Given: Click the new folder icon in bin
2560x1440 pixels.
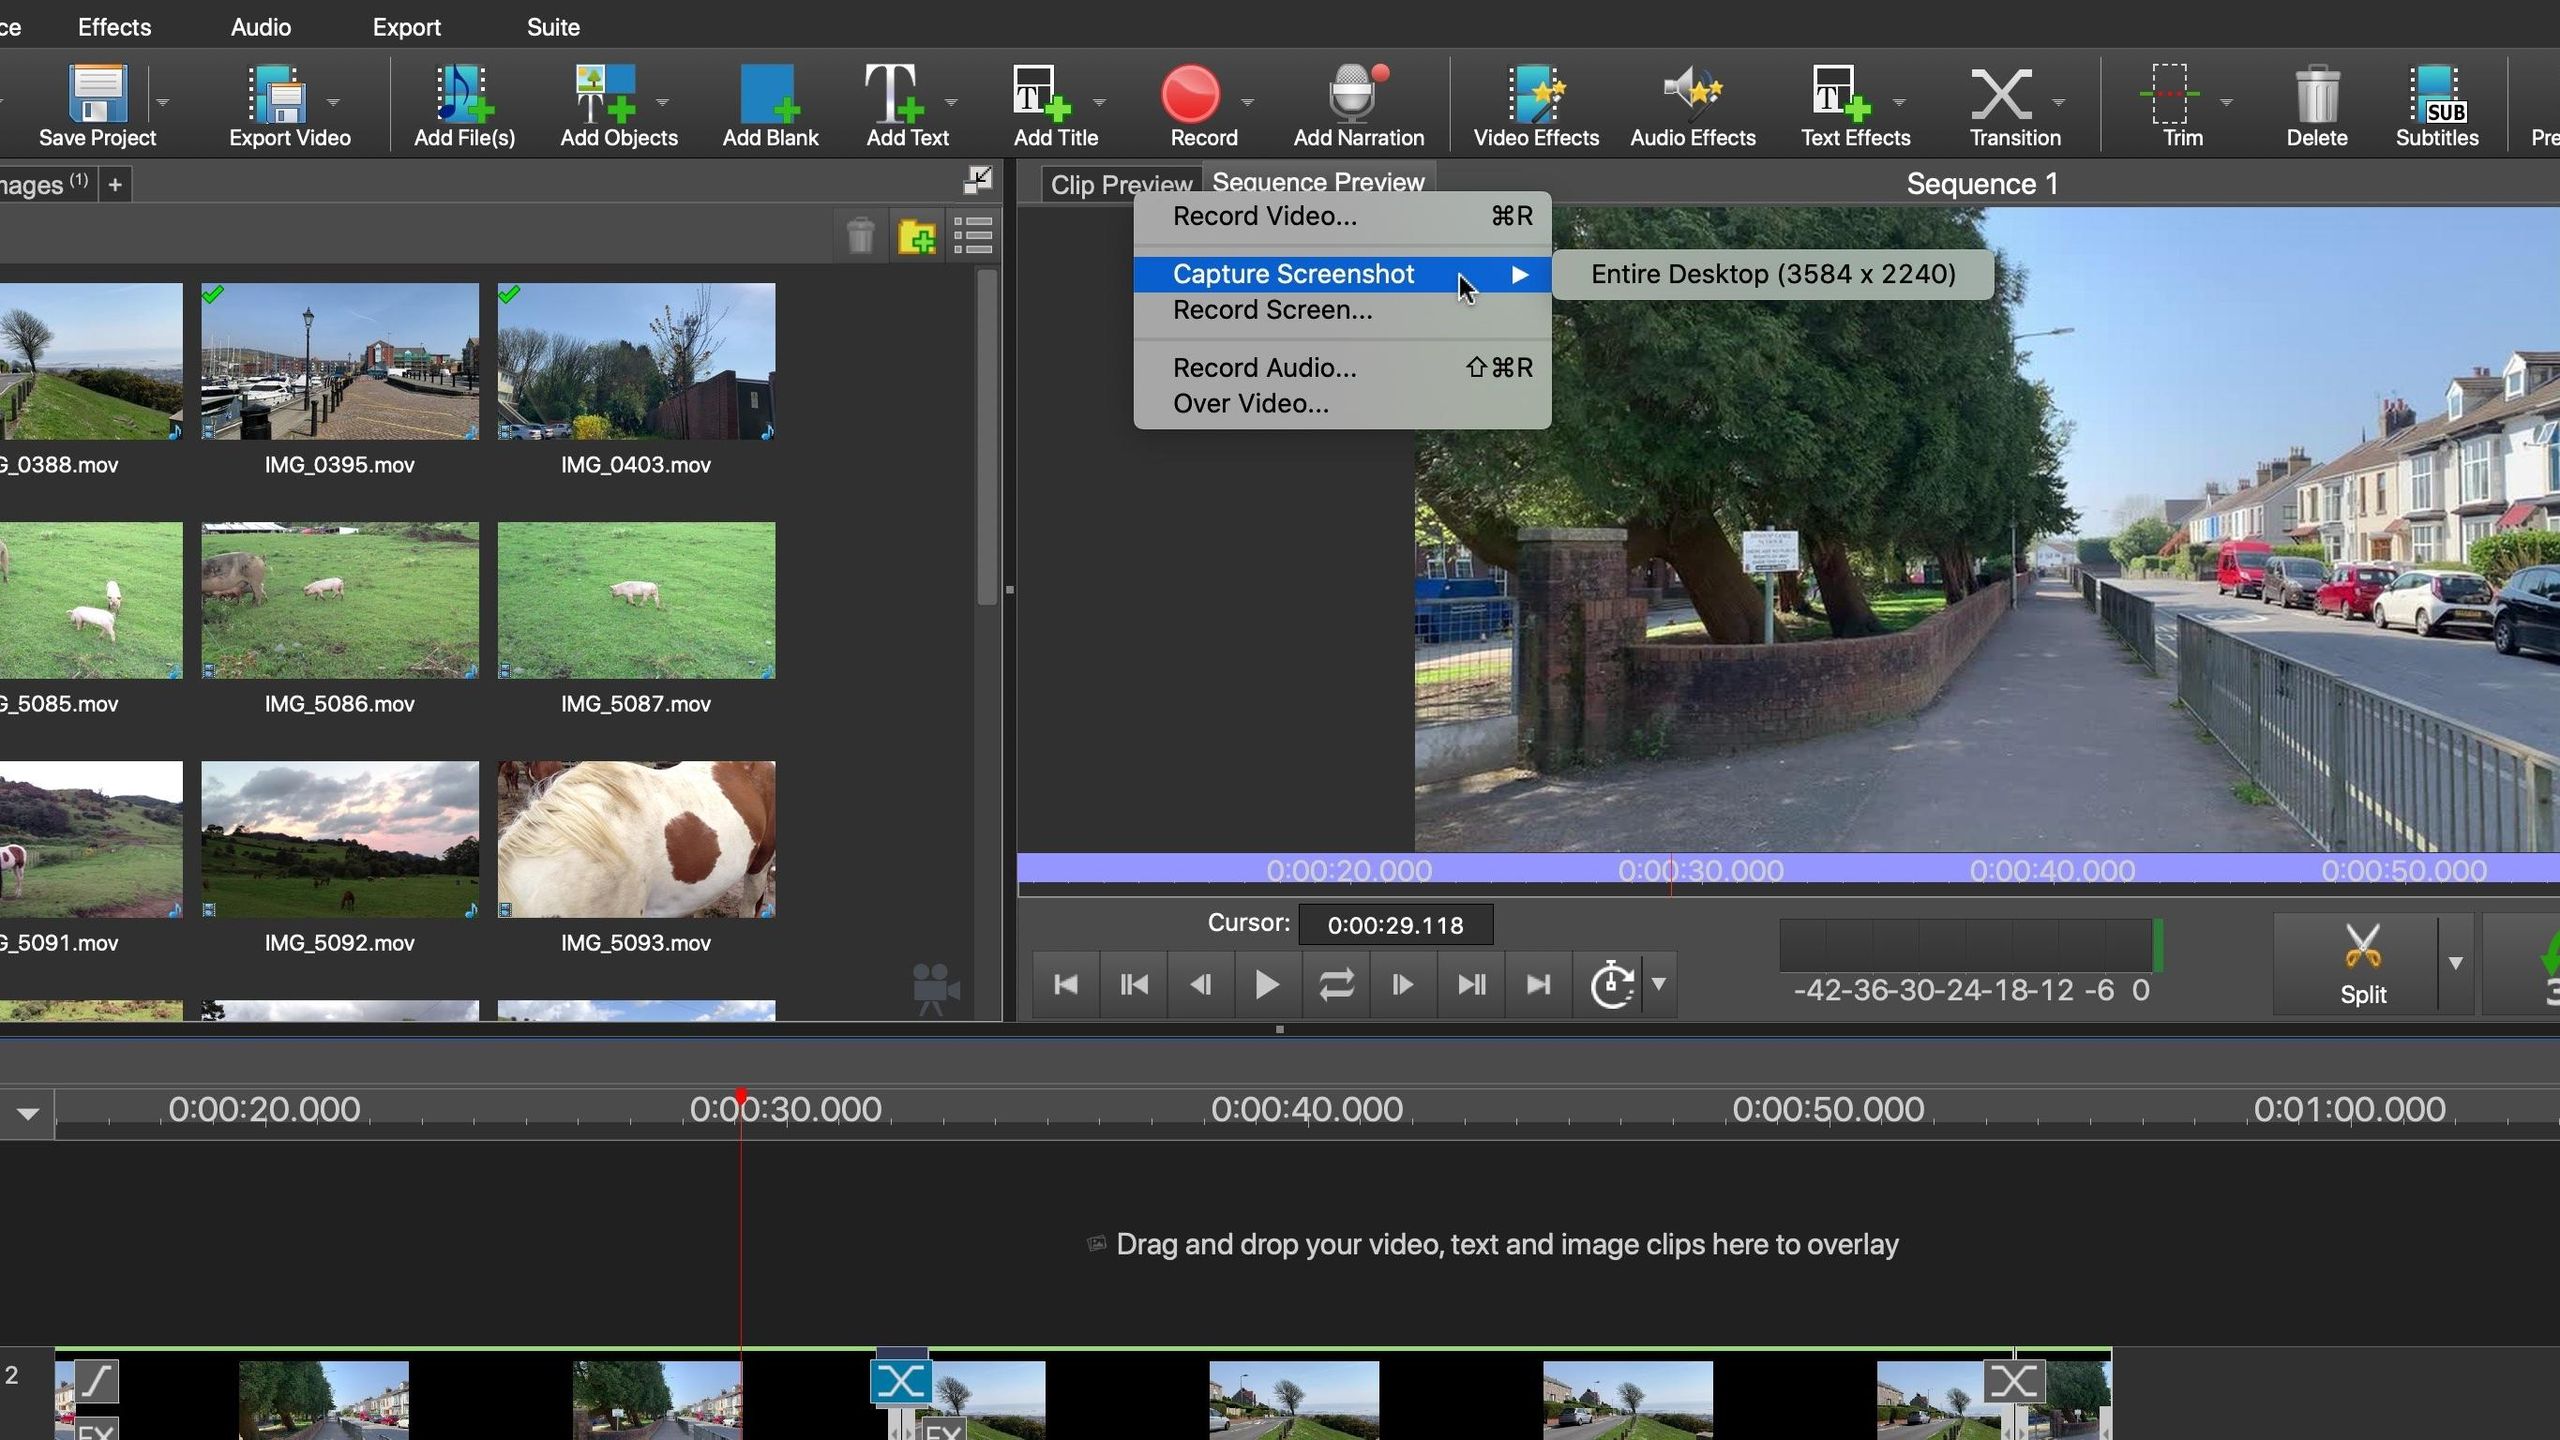Looking at the screenshot, I should click(x=916, y=236).
